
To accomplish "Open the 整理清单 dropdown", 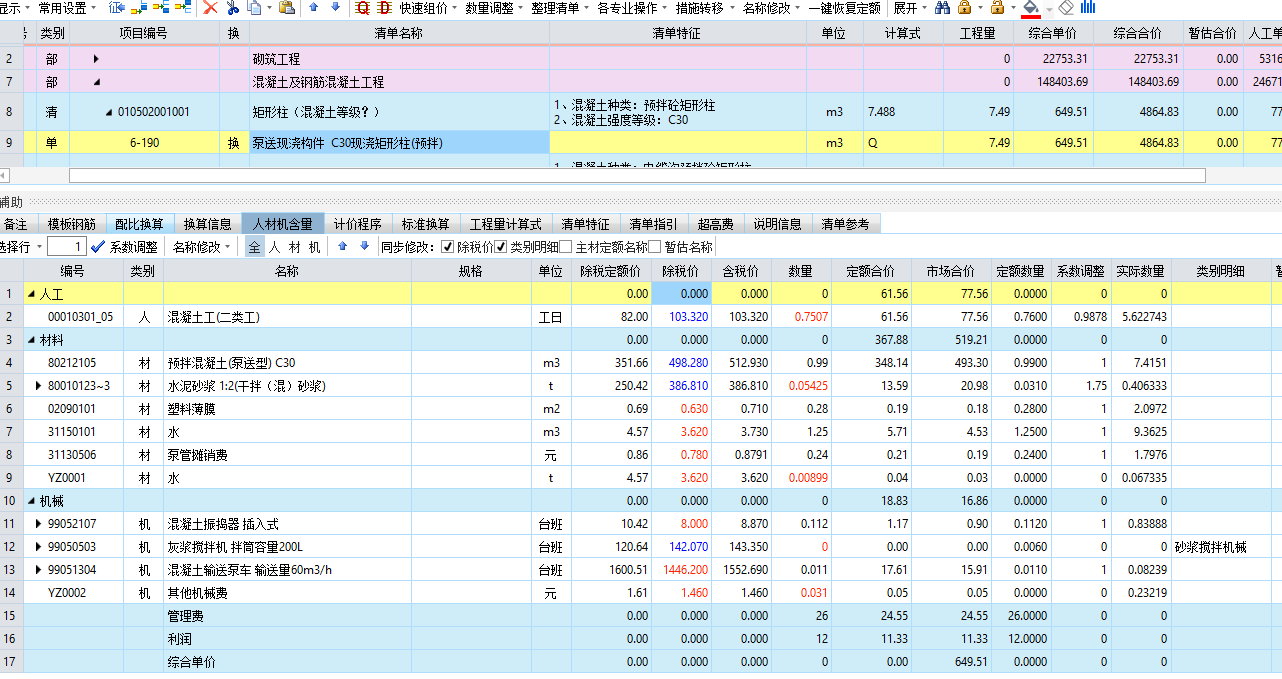I will pyautogui.click(x=560, y=8).
